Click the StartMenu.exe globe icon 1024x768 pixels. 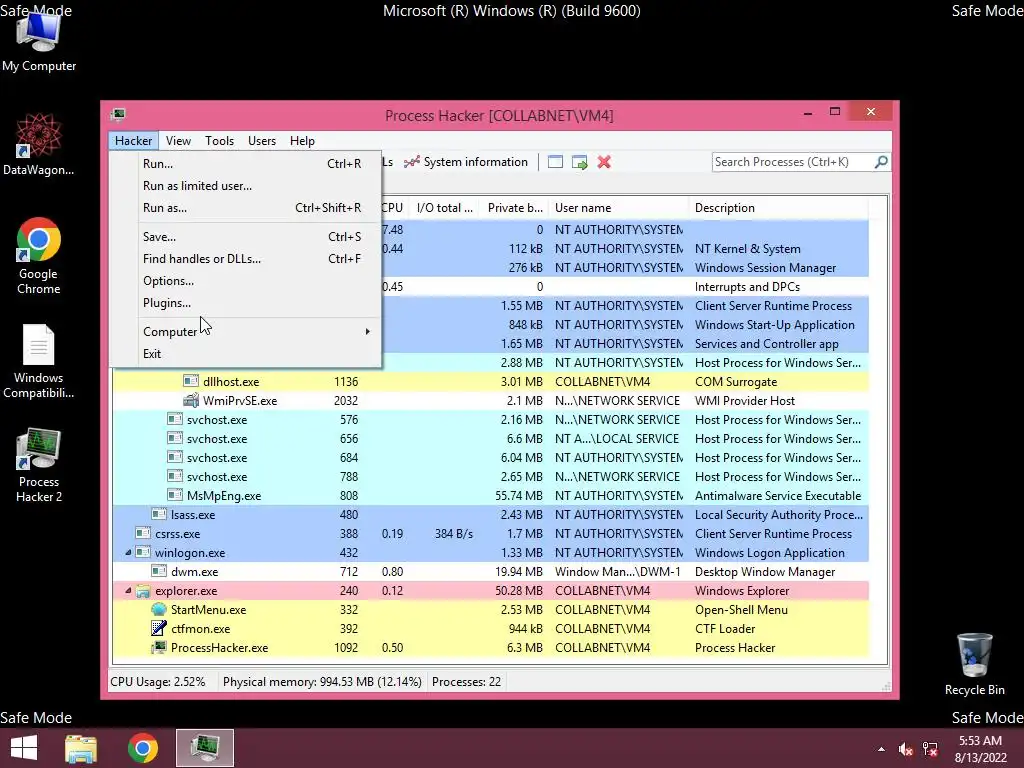click(159, 609)
